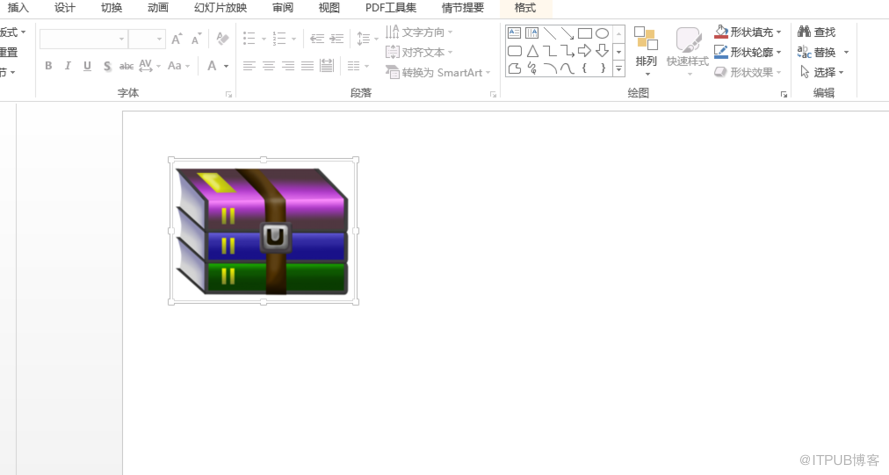Toggle underline formatting
889x475 pixels.
click(87, 66)
